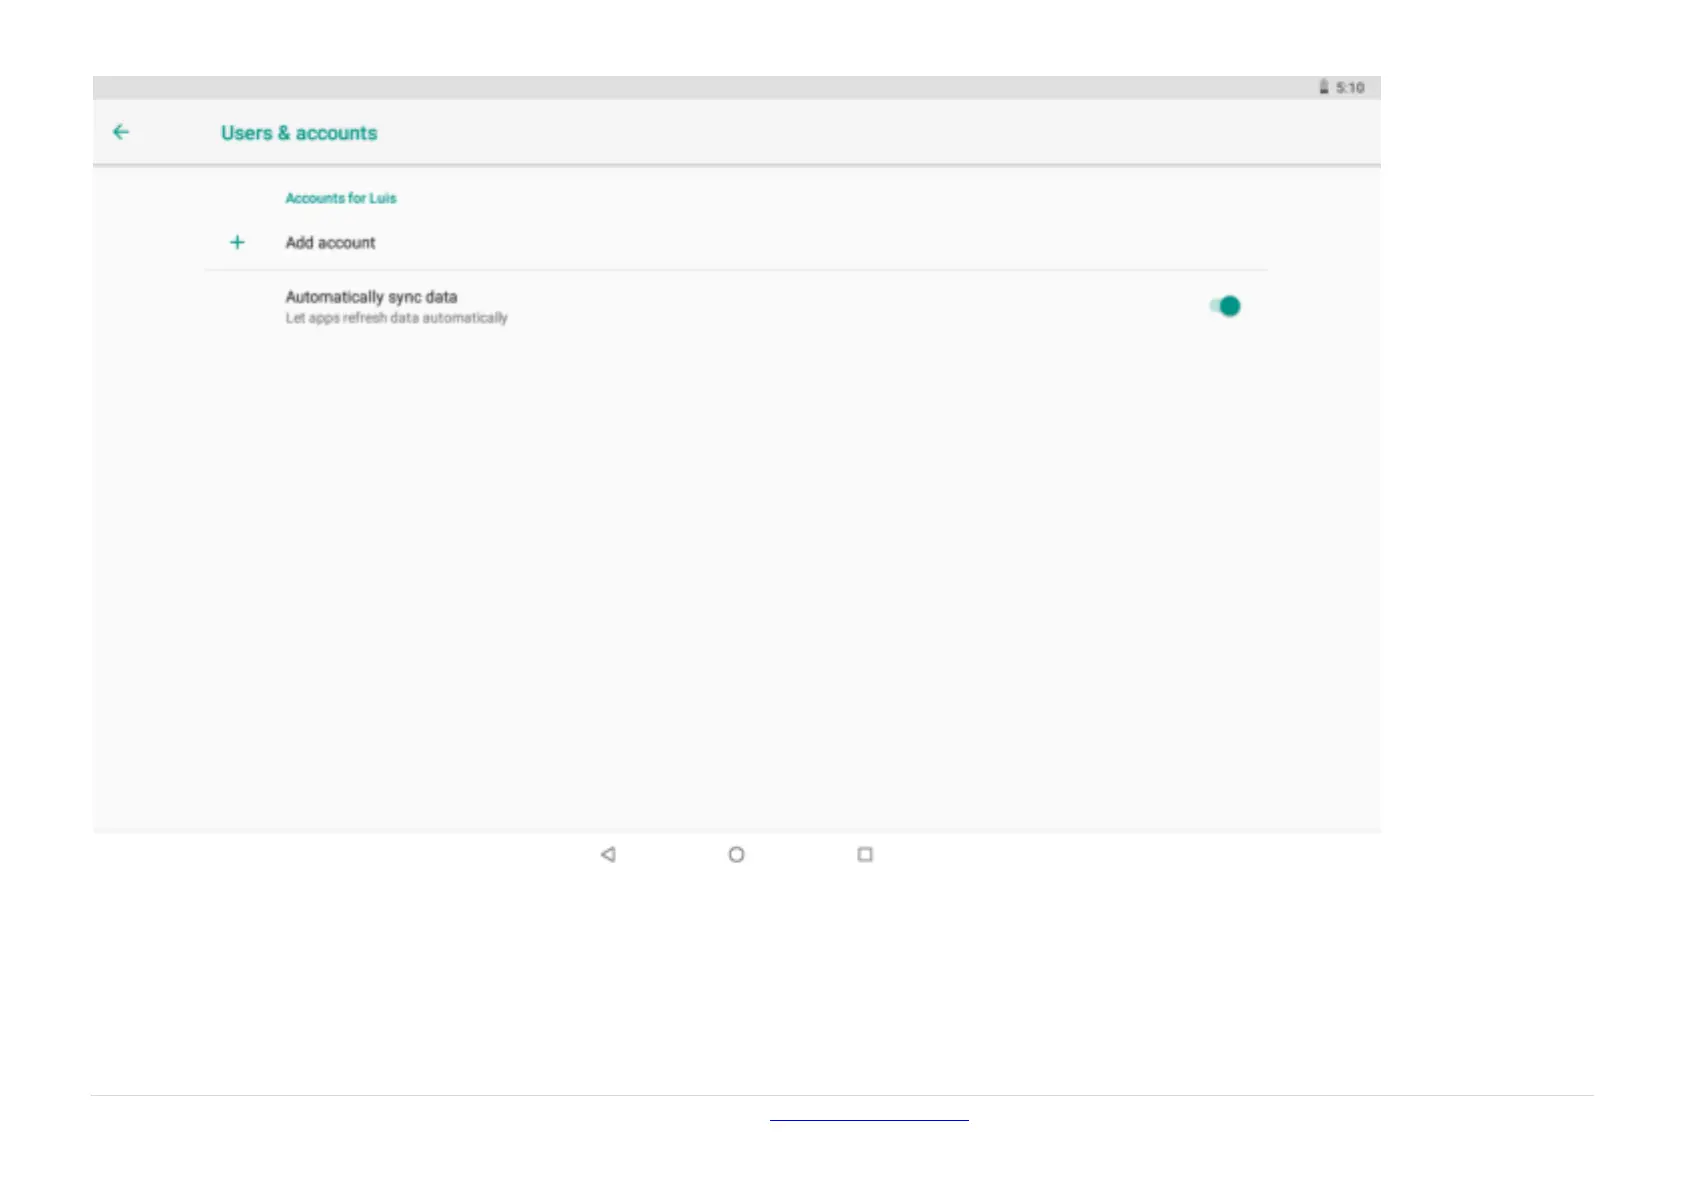Click the Accounts for Luis section header
This screenshot has width=1684, height=1191.
tap(341, 198)
